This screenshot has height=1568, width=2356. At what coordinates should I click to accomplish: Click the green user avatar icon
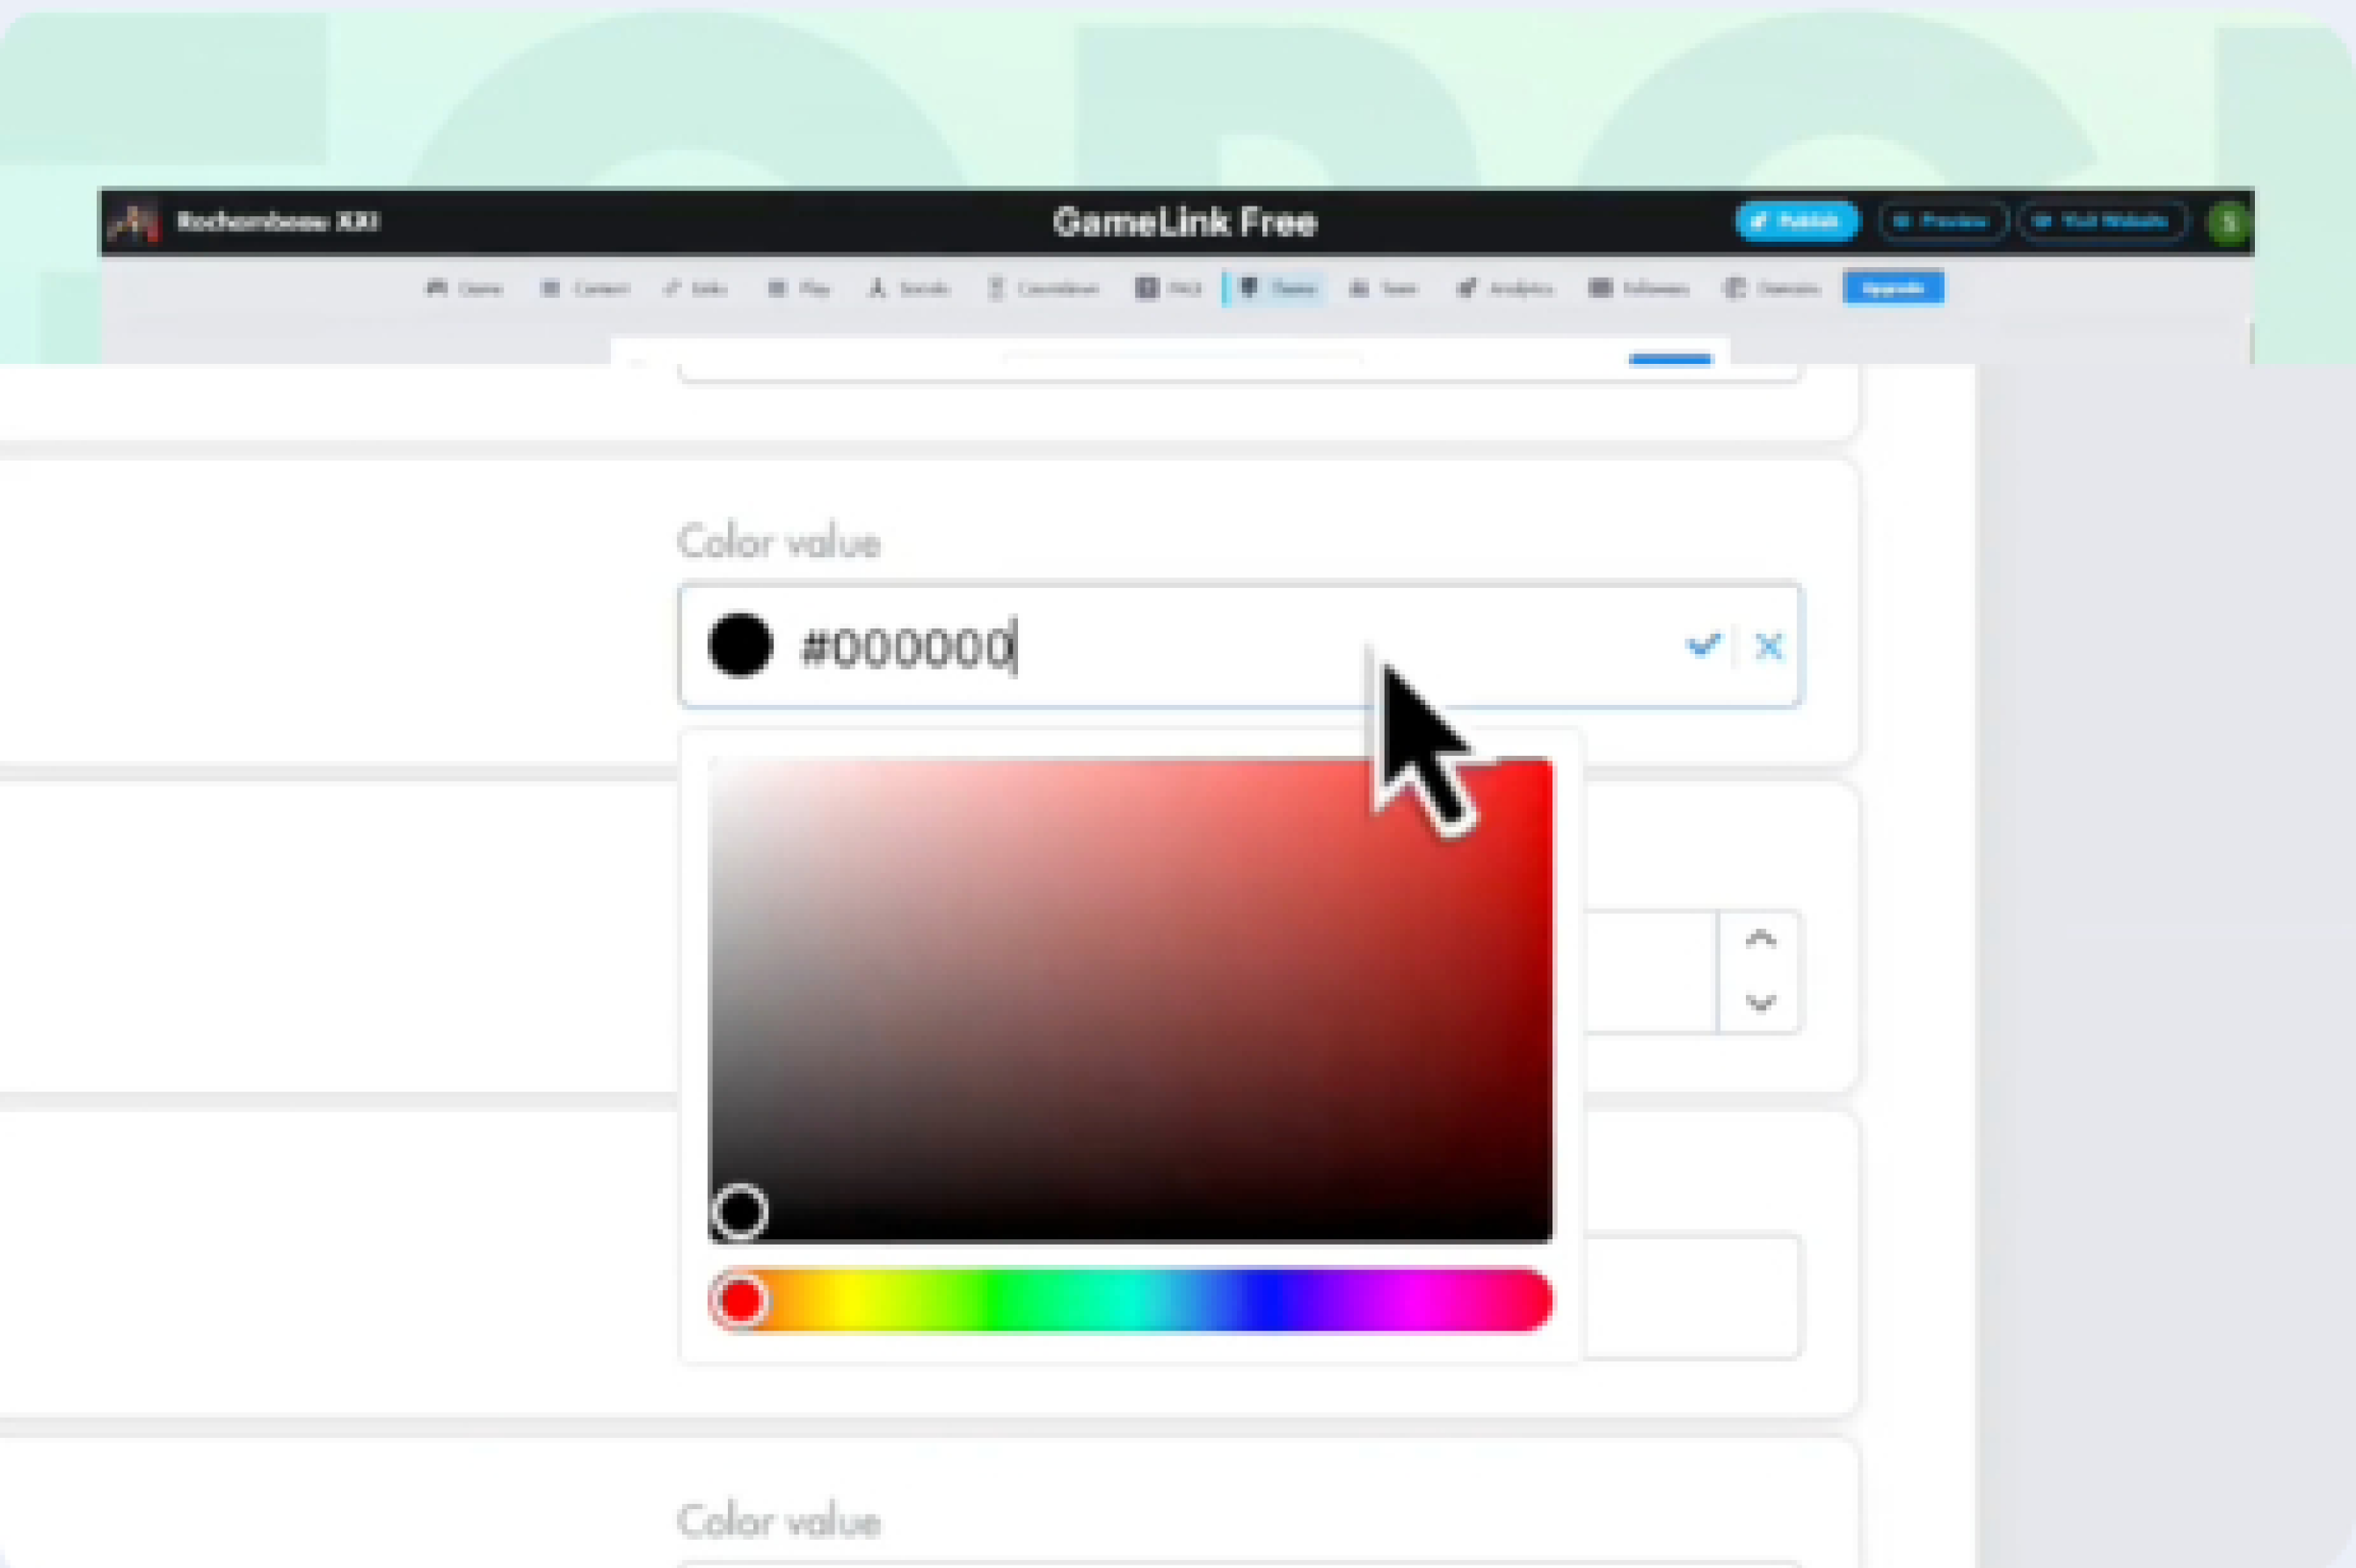click(x=2228, y=222)
